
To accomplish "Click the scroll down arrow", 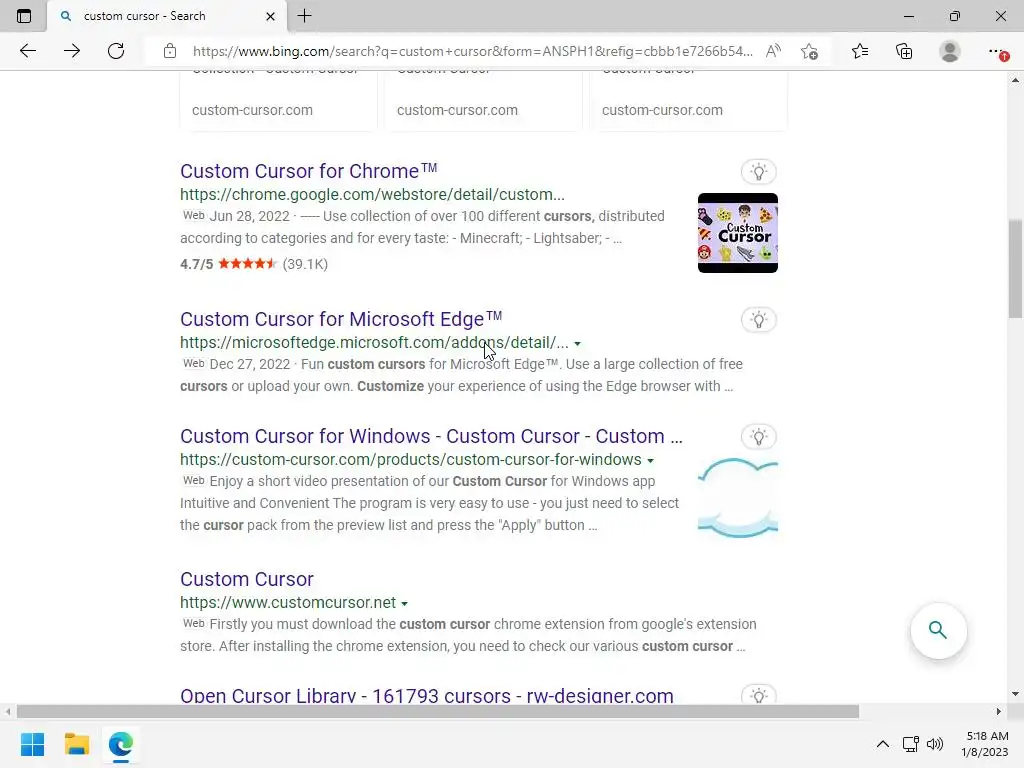I will click(1015, 694).
